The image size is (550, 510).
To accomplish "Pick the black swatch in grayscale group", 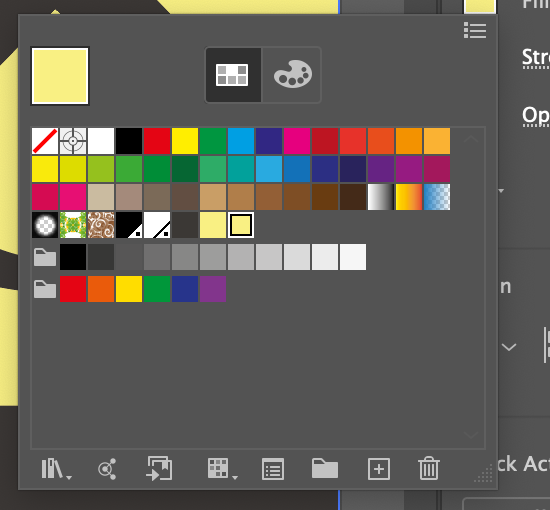I will click(73, 257).
